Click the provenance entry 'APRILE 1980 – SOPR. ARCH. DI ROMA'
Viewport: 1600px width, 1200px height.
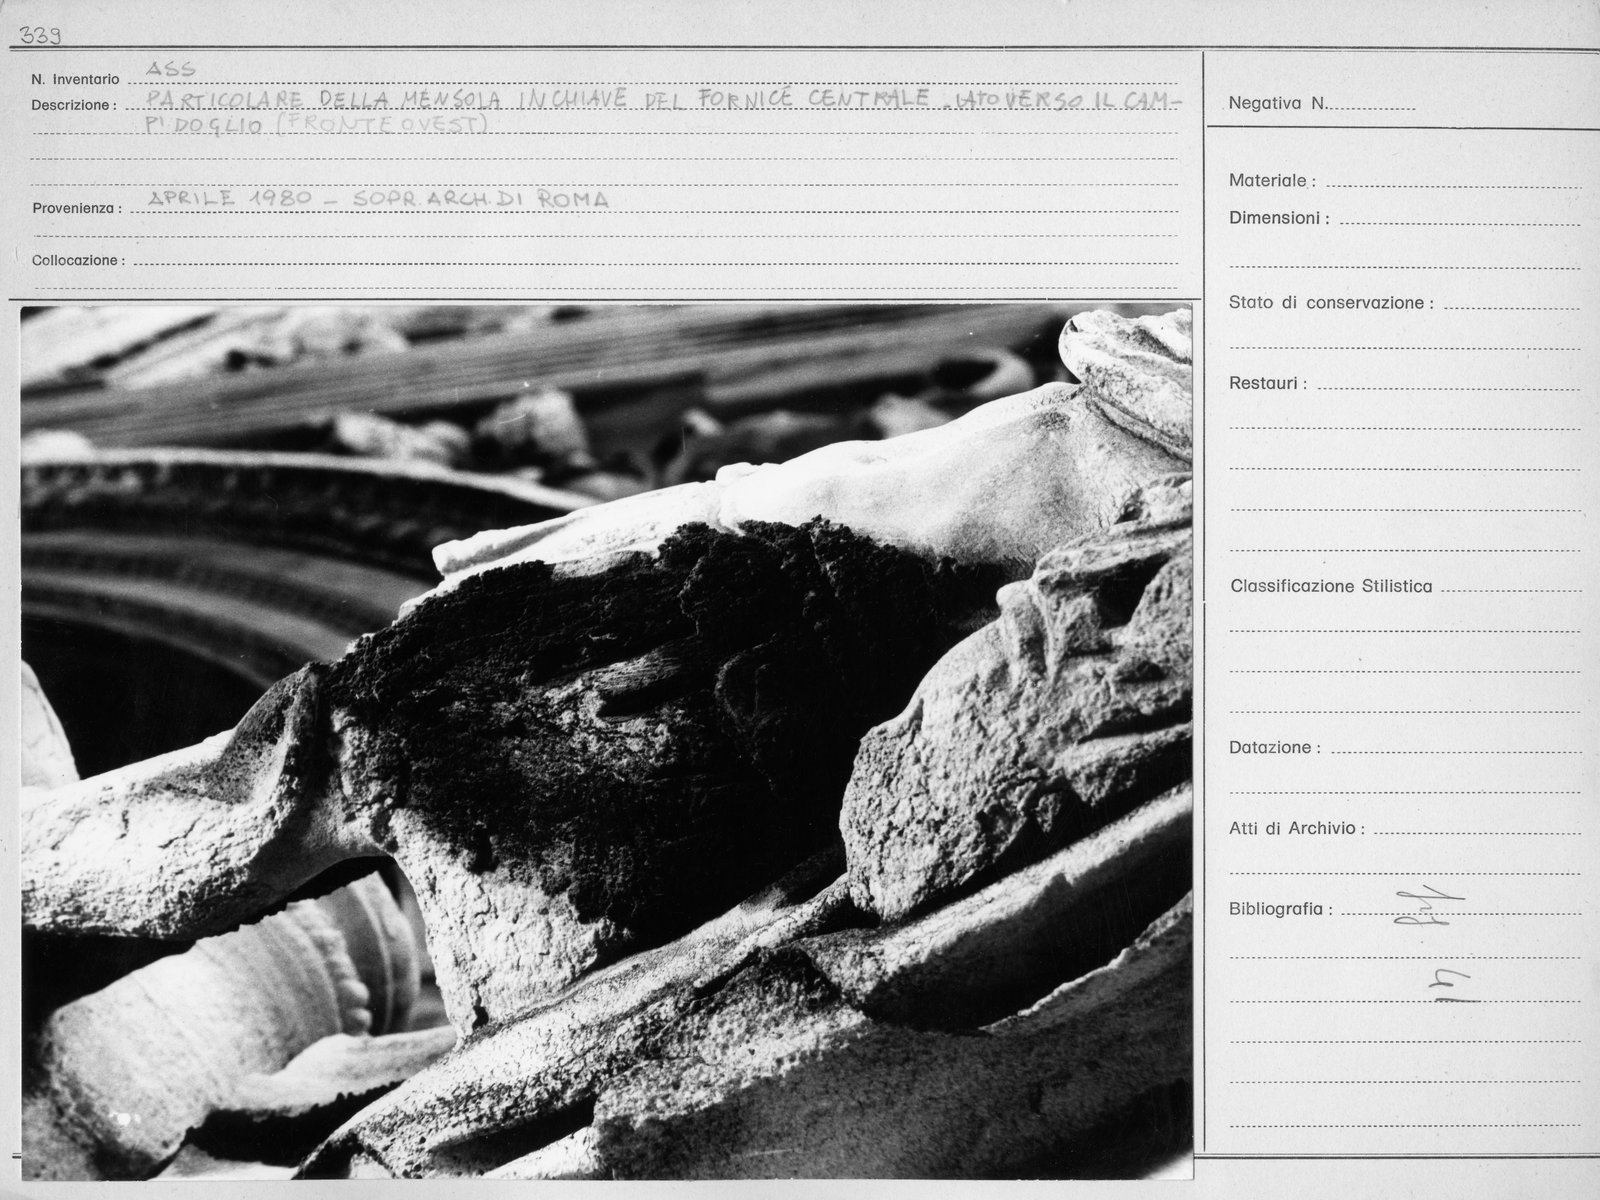click(x=377, y=199)
